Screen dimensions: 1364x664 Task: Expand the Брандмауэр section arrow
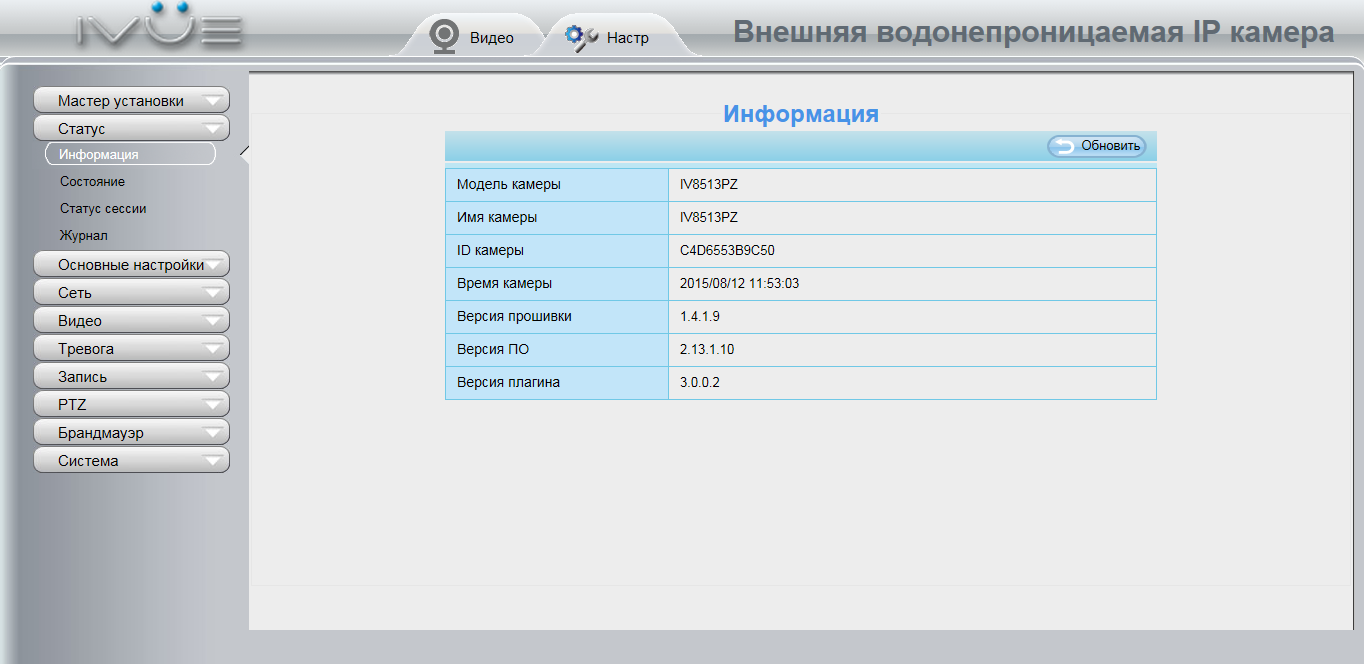(x=212, y=433)
